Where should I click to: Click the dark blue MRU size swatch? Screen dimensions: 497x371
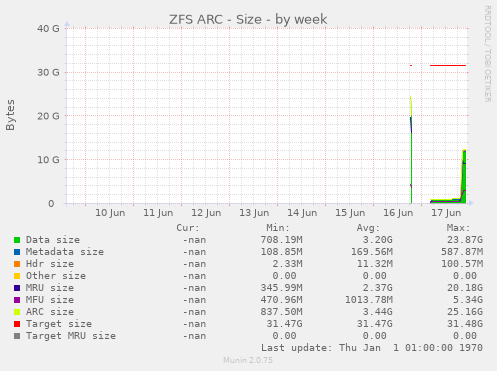pyautogui.click(x=17, y=288)
